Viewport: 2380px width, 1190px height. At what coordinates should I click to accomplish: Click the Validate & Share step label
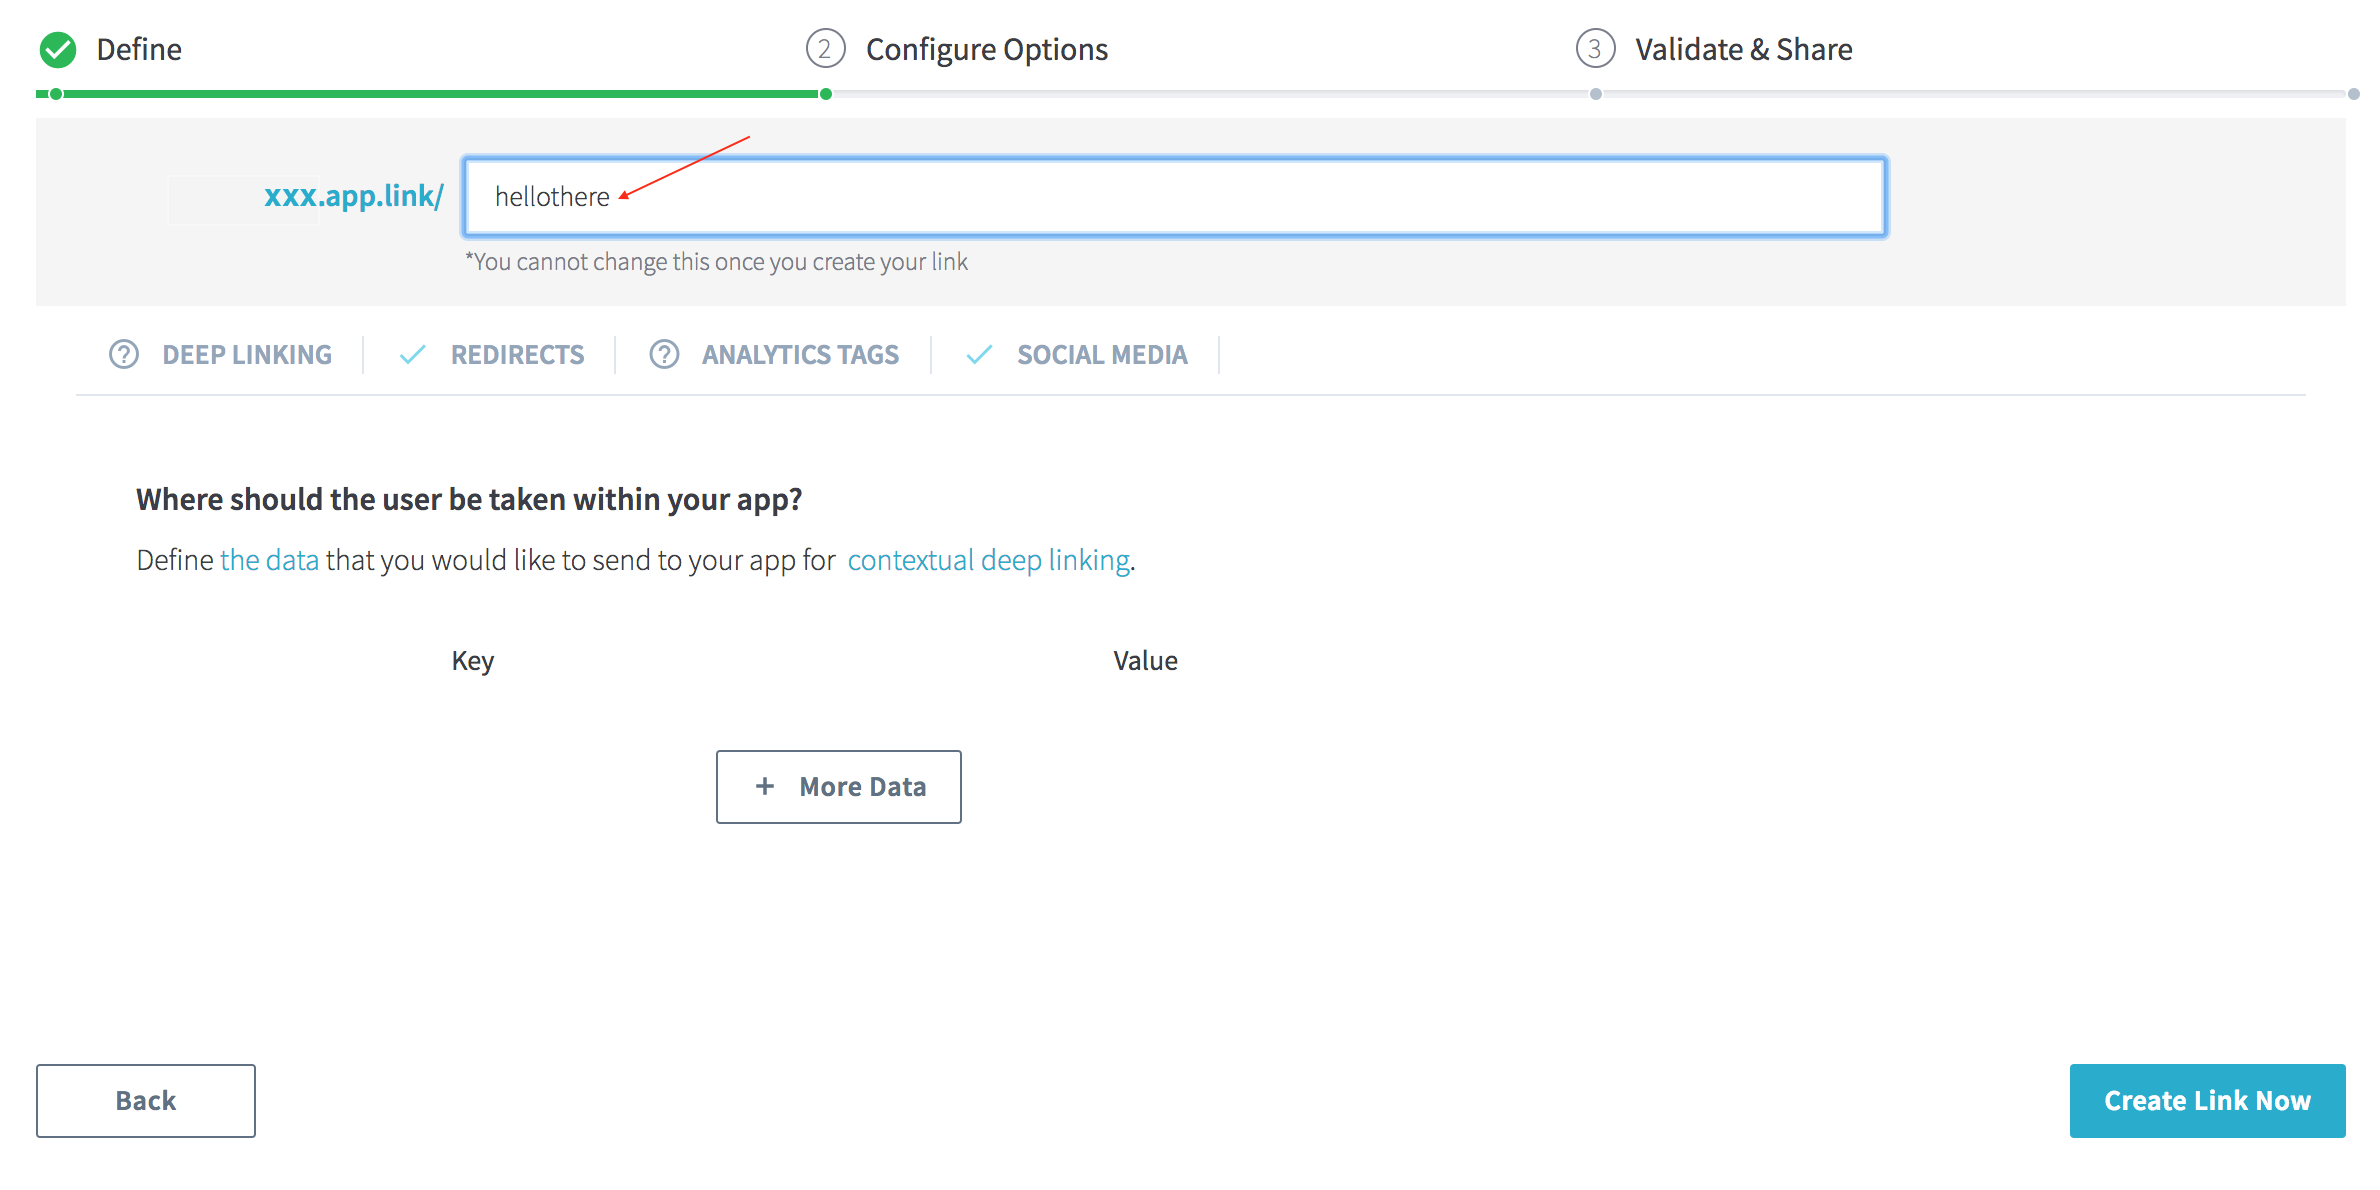pyautogui.click(x=1743, y=49)
